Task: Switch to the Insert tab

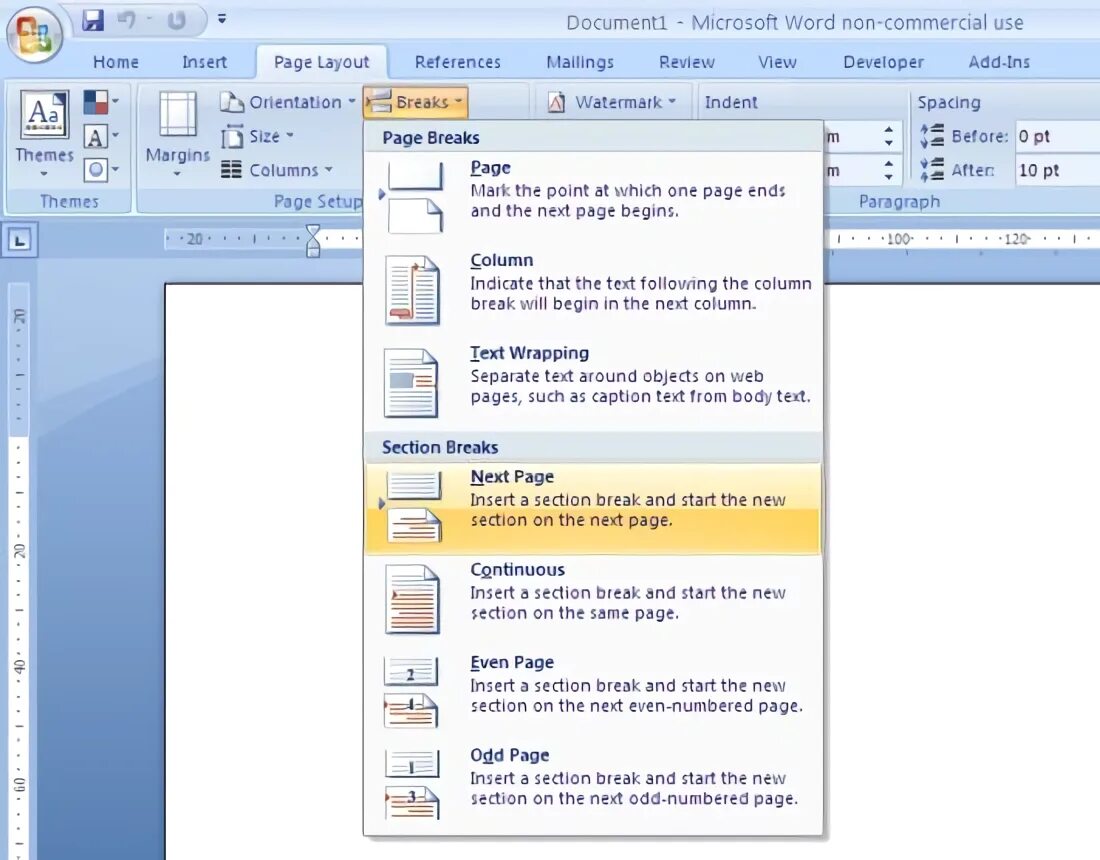Action: tap(204, 62)
